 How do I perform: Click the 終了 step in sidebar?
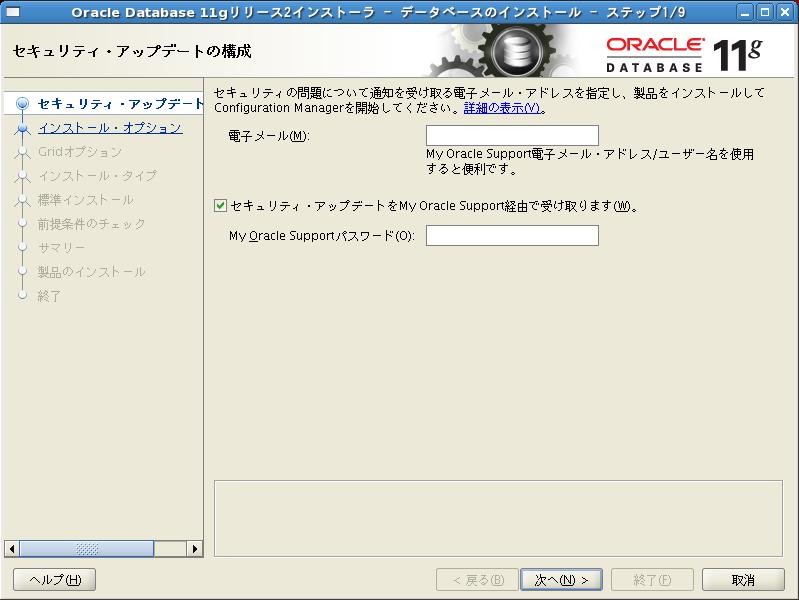click(49, 296)
